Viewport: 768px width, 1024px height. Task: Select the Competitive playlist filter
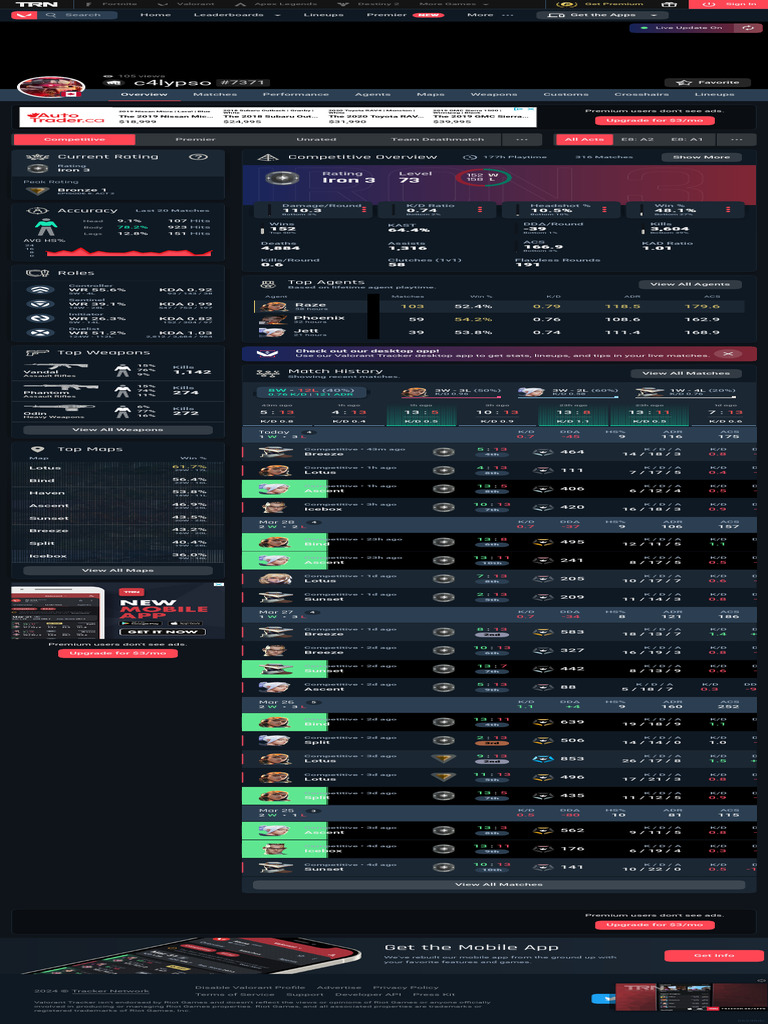pos(74,139)
